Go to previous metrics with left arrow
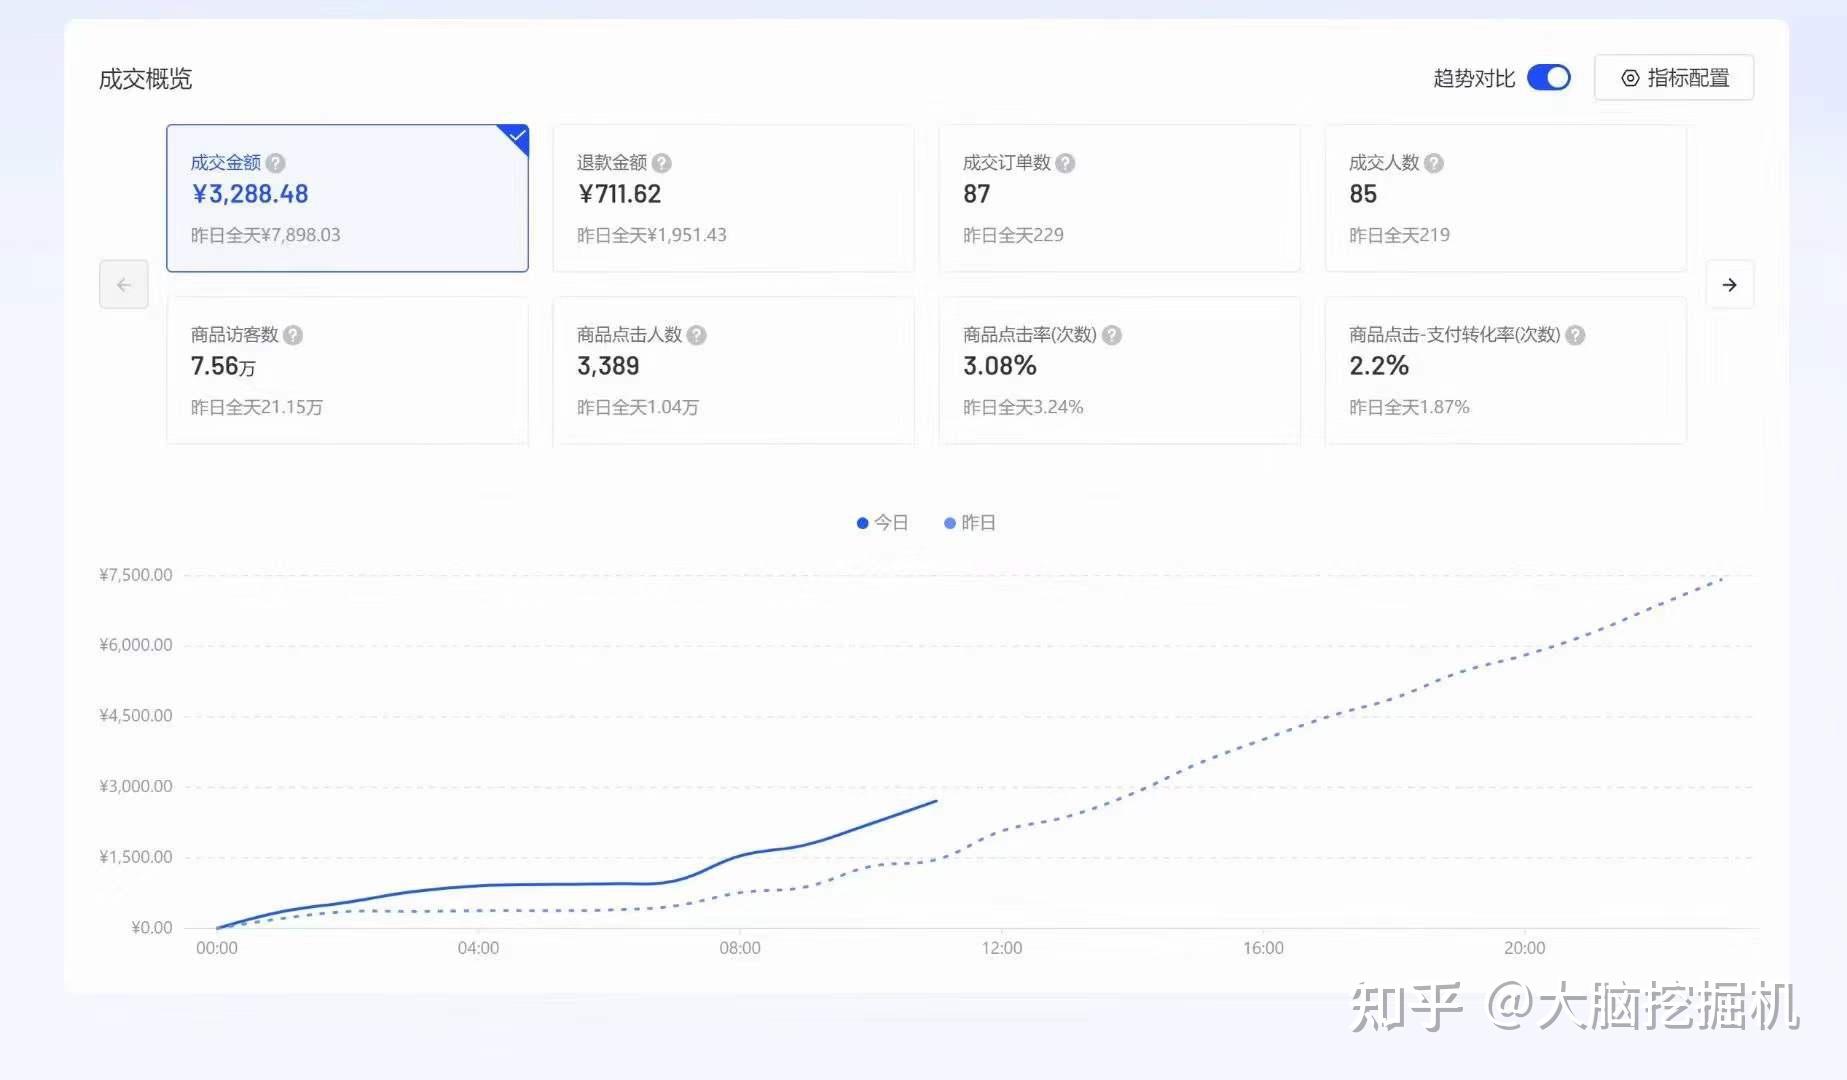This screenshot has height=1080, width=1847. click(124, 285)
